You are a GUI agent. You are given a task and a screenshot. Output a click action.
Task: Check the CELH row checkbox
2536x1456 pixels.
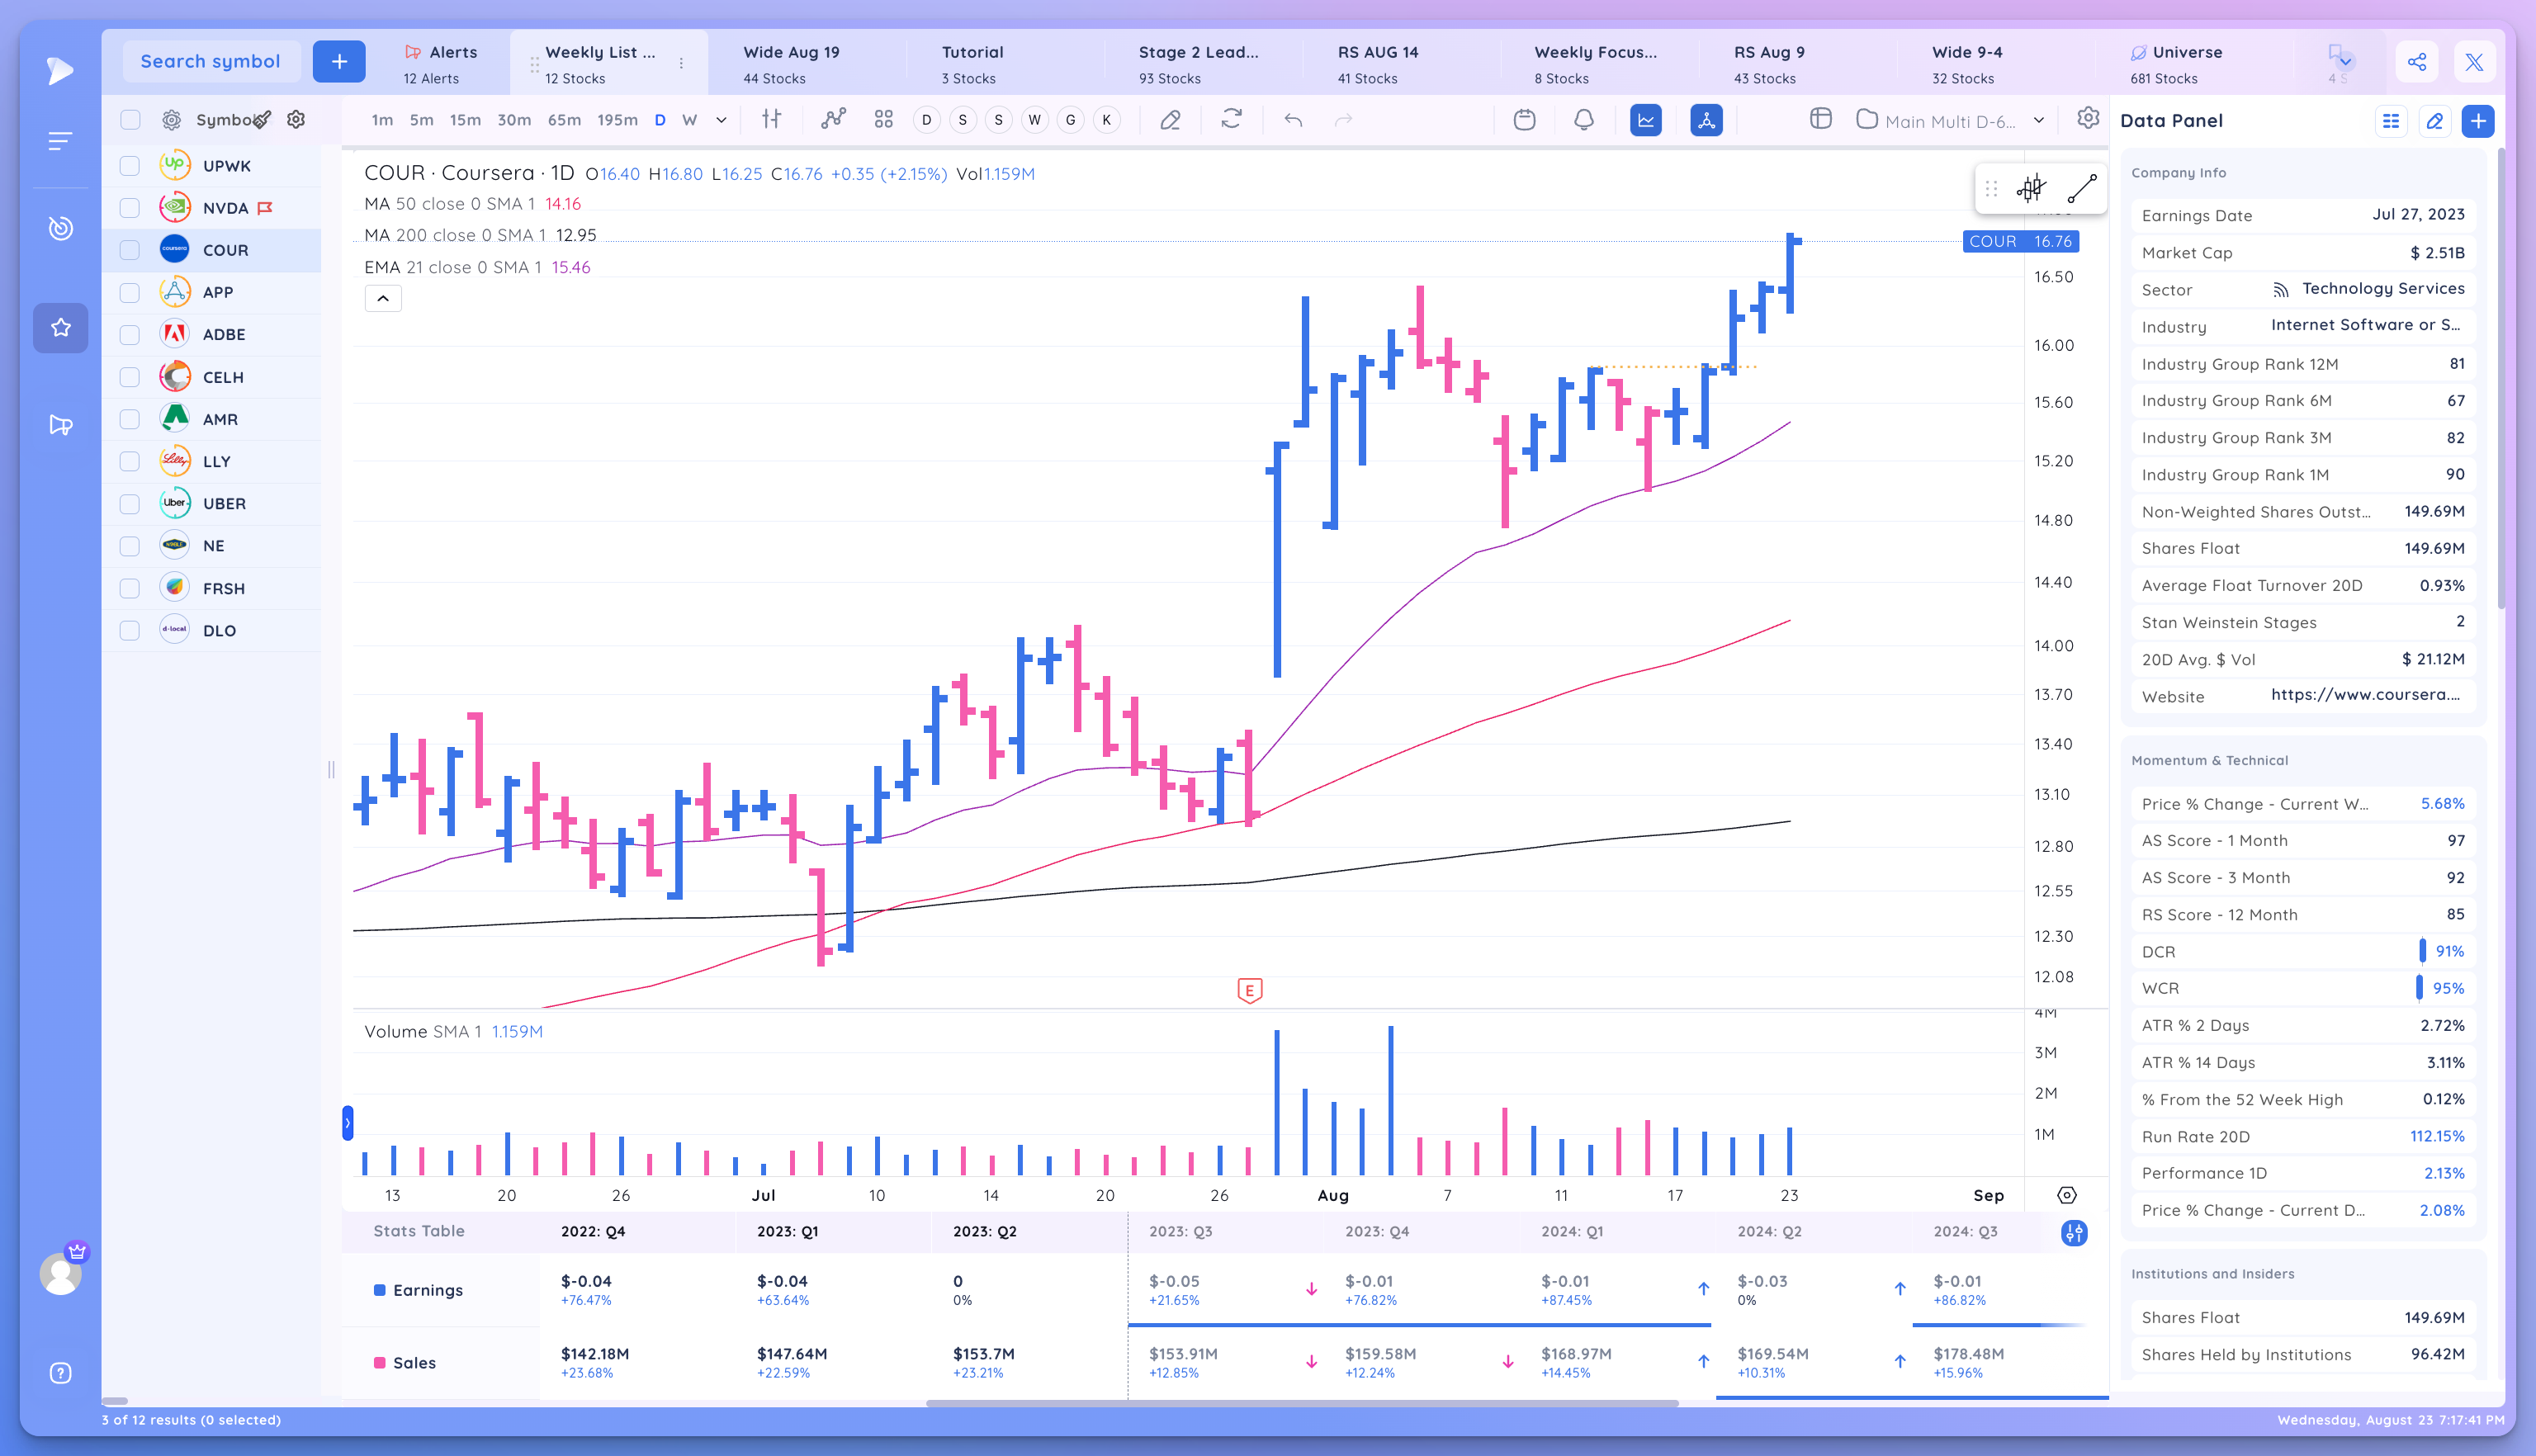pos(130,377)
